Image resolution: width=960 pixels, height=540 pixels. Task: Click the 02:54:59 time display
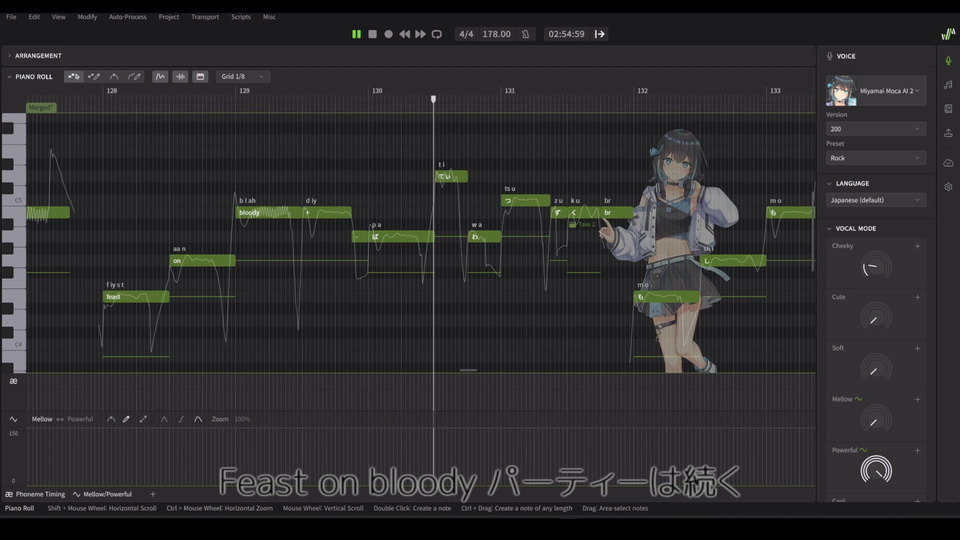(x=566, y=34)
